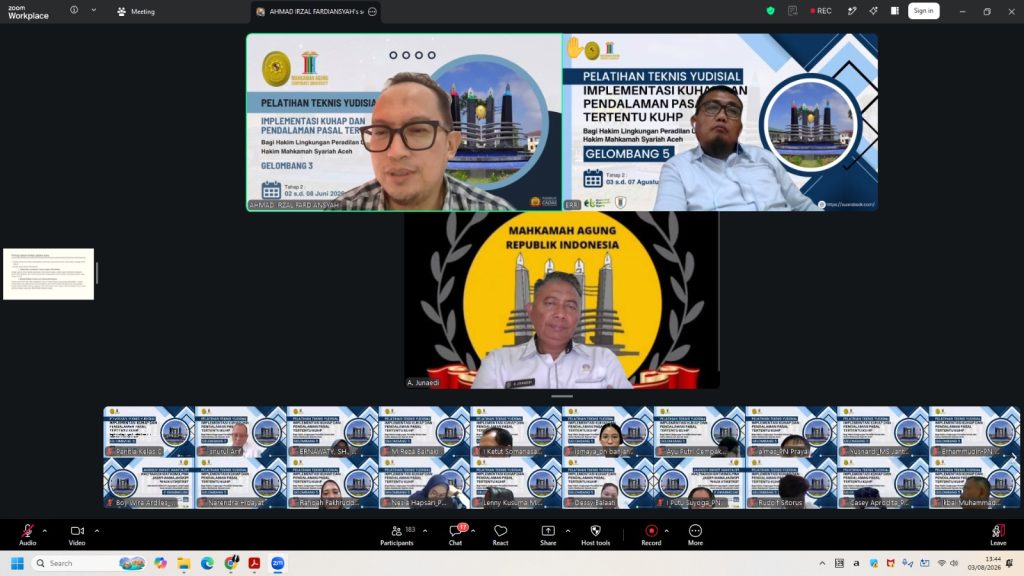
Task: Click I Putu Suyoga participant tile
Action: pyautogui.click(x=699, y=483)
